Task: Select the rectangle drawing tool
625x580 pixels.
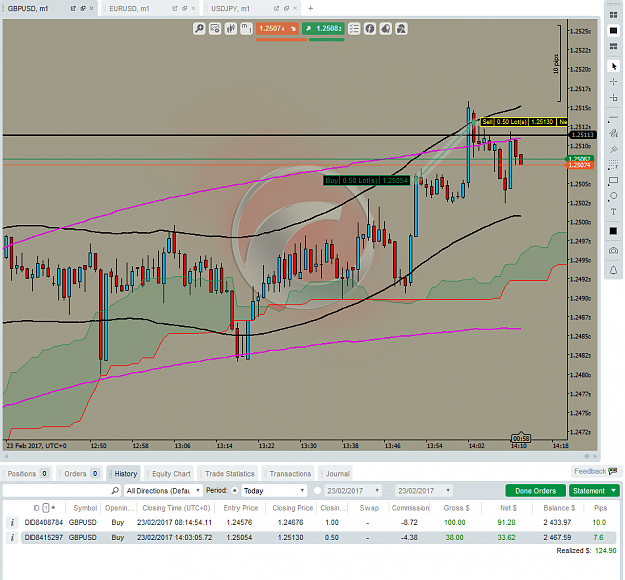Action: [x=613, y=181]
